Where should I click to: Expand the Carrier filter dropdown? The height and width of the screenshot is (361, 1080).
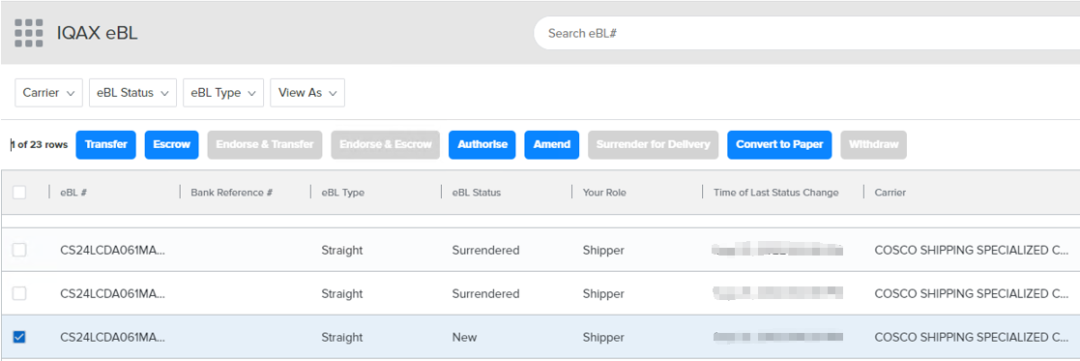(x=49, y=93)
